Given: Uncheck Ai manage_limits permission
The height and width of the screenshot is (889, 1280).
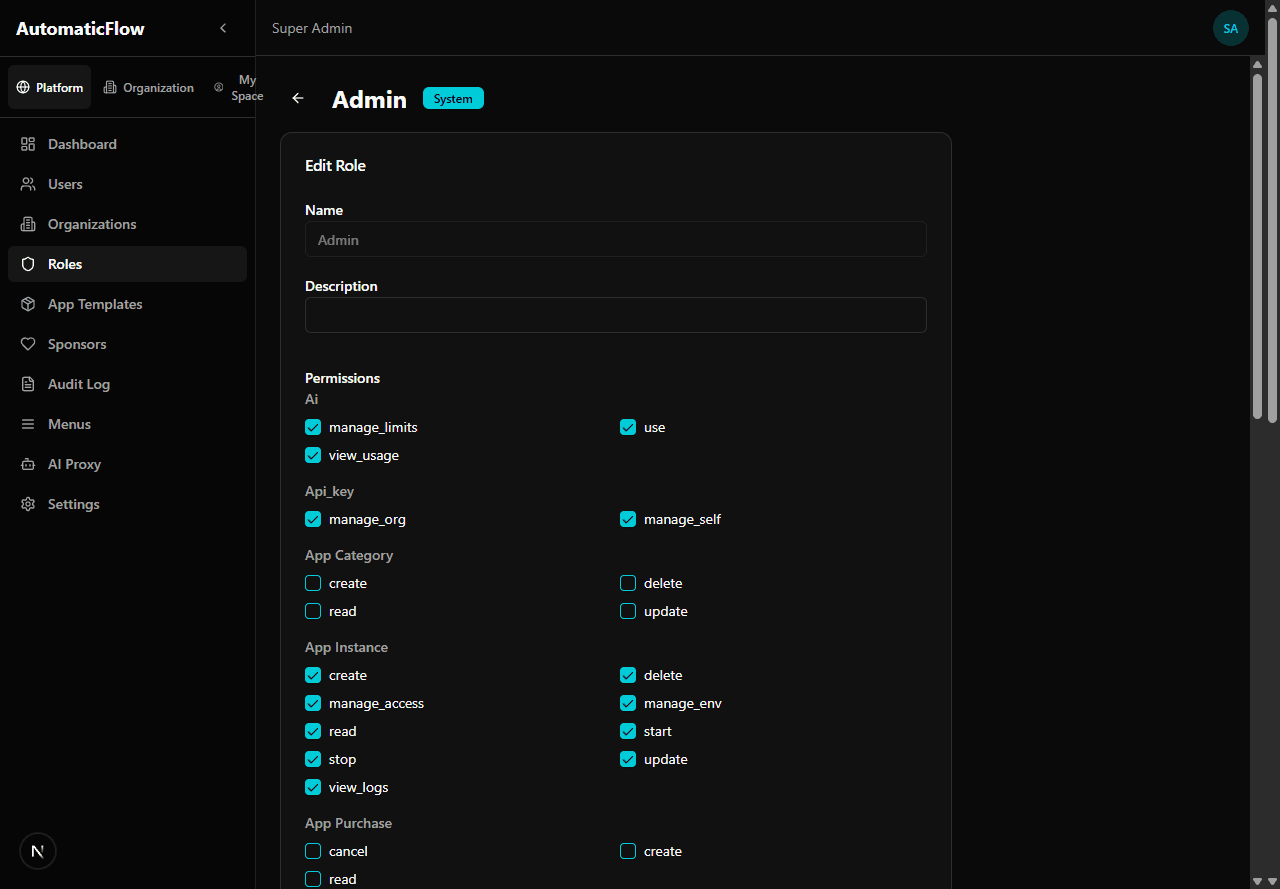Looking at the screenshot, I should coord(313,427).
